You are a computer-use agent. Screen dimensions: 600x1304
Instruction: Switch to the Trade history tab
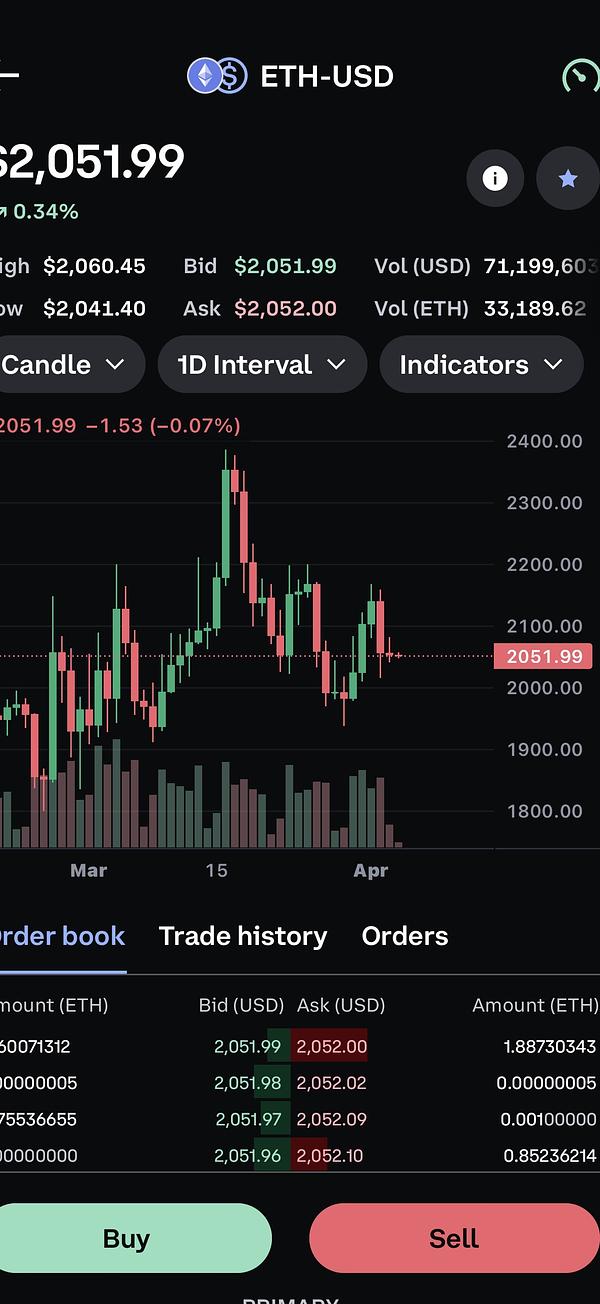tap(243, 936)
